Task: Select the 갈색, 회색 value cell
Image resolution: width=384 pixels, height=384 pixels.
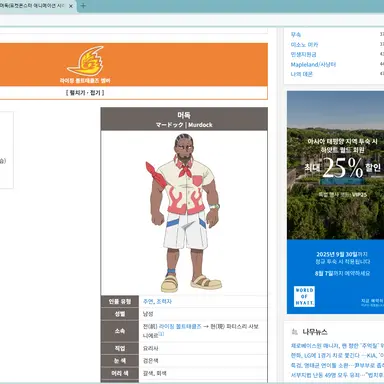Action: (203, 373)
